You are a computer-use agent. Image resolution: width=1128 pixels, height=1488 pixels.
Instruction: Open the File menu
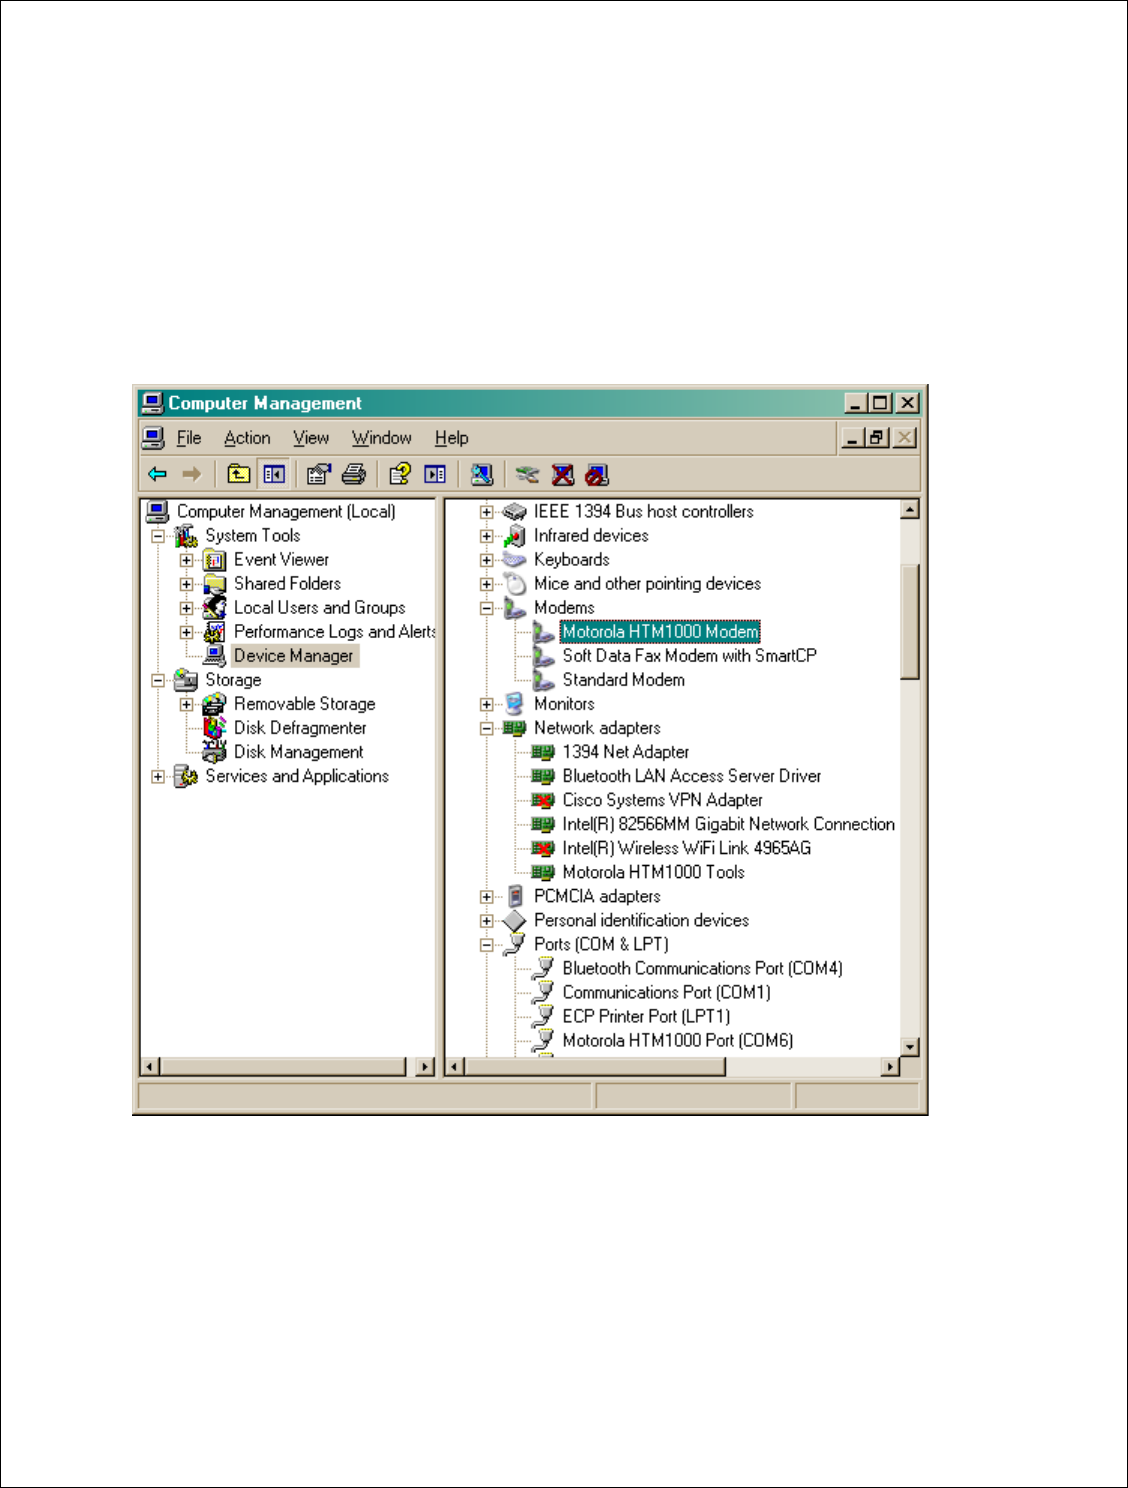point(189,438)
